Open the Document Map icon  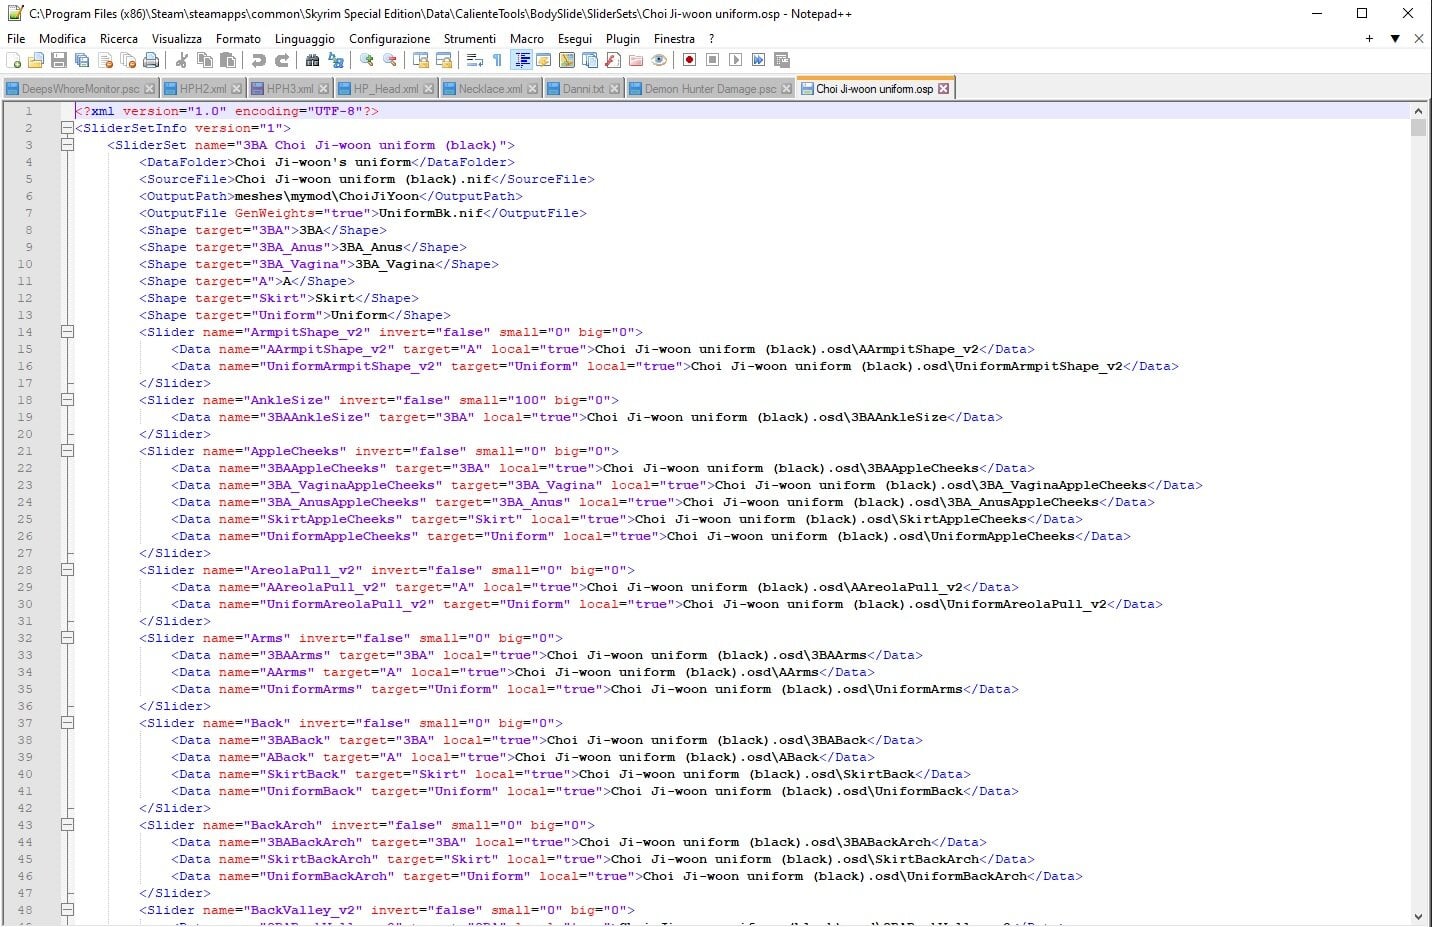[567, 60]
